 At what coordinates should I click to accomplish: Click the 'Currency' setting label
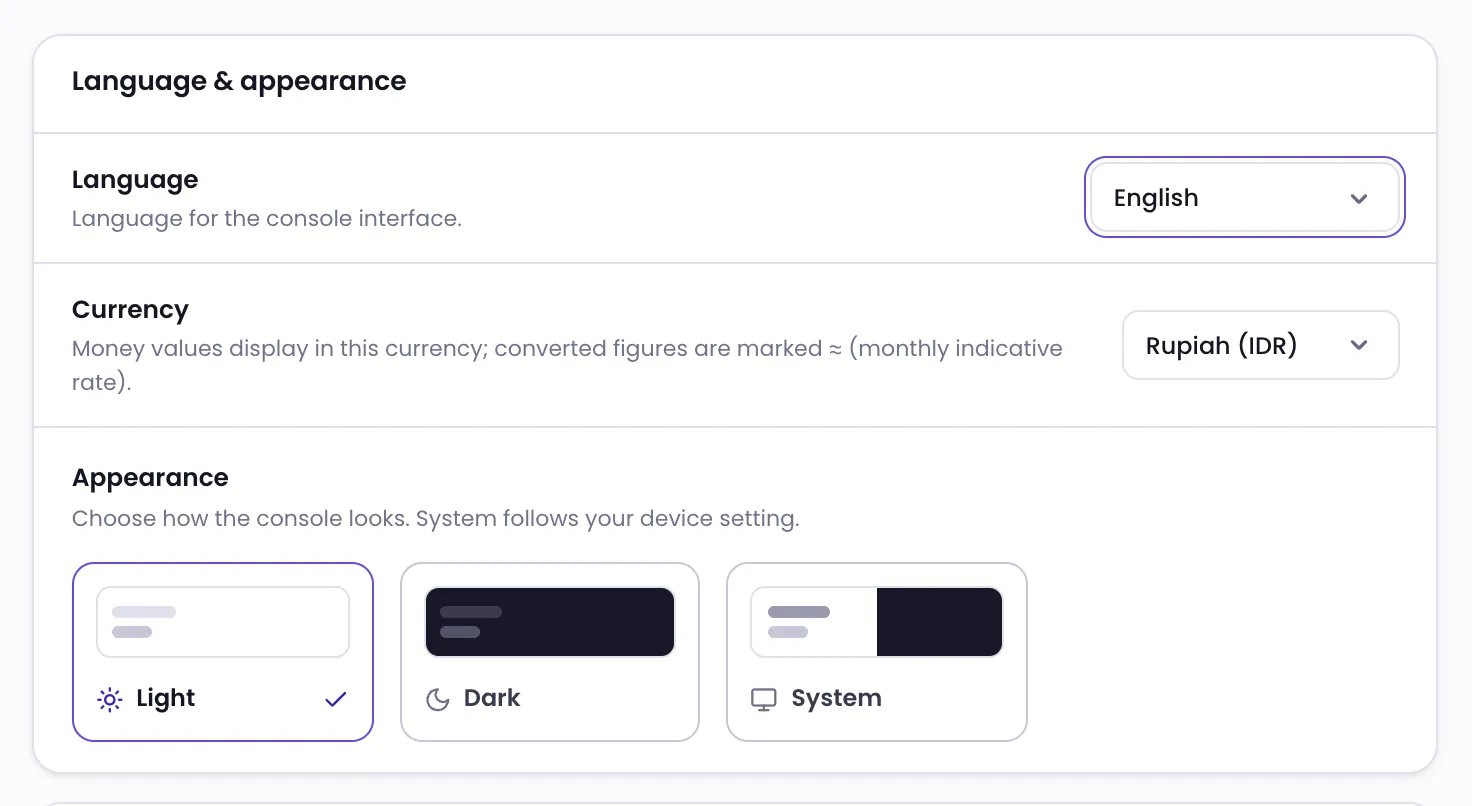coord(130,310)
